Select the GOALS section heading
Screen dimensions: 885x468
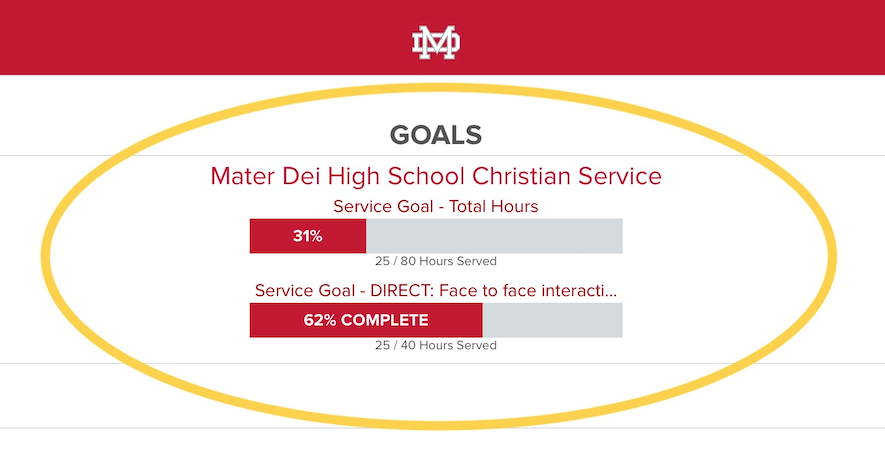click(436, 135)
